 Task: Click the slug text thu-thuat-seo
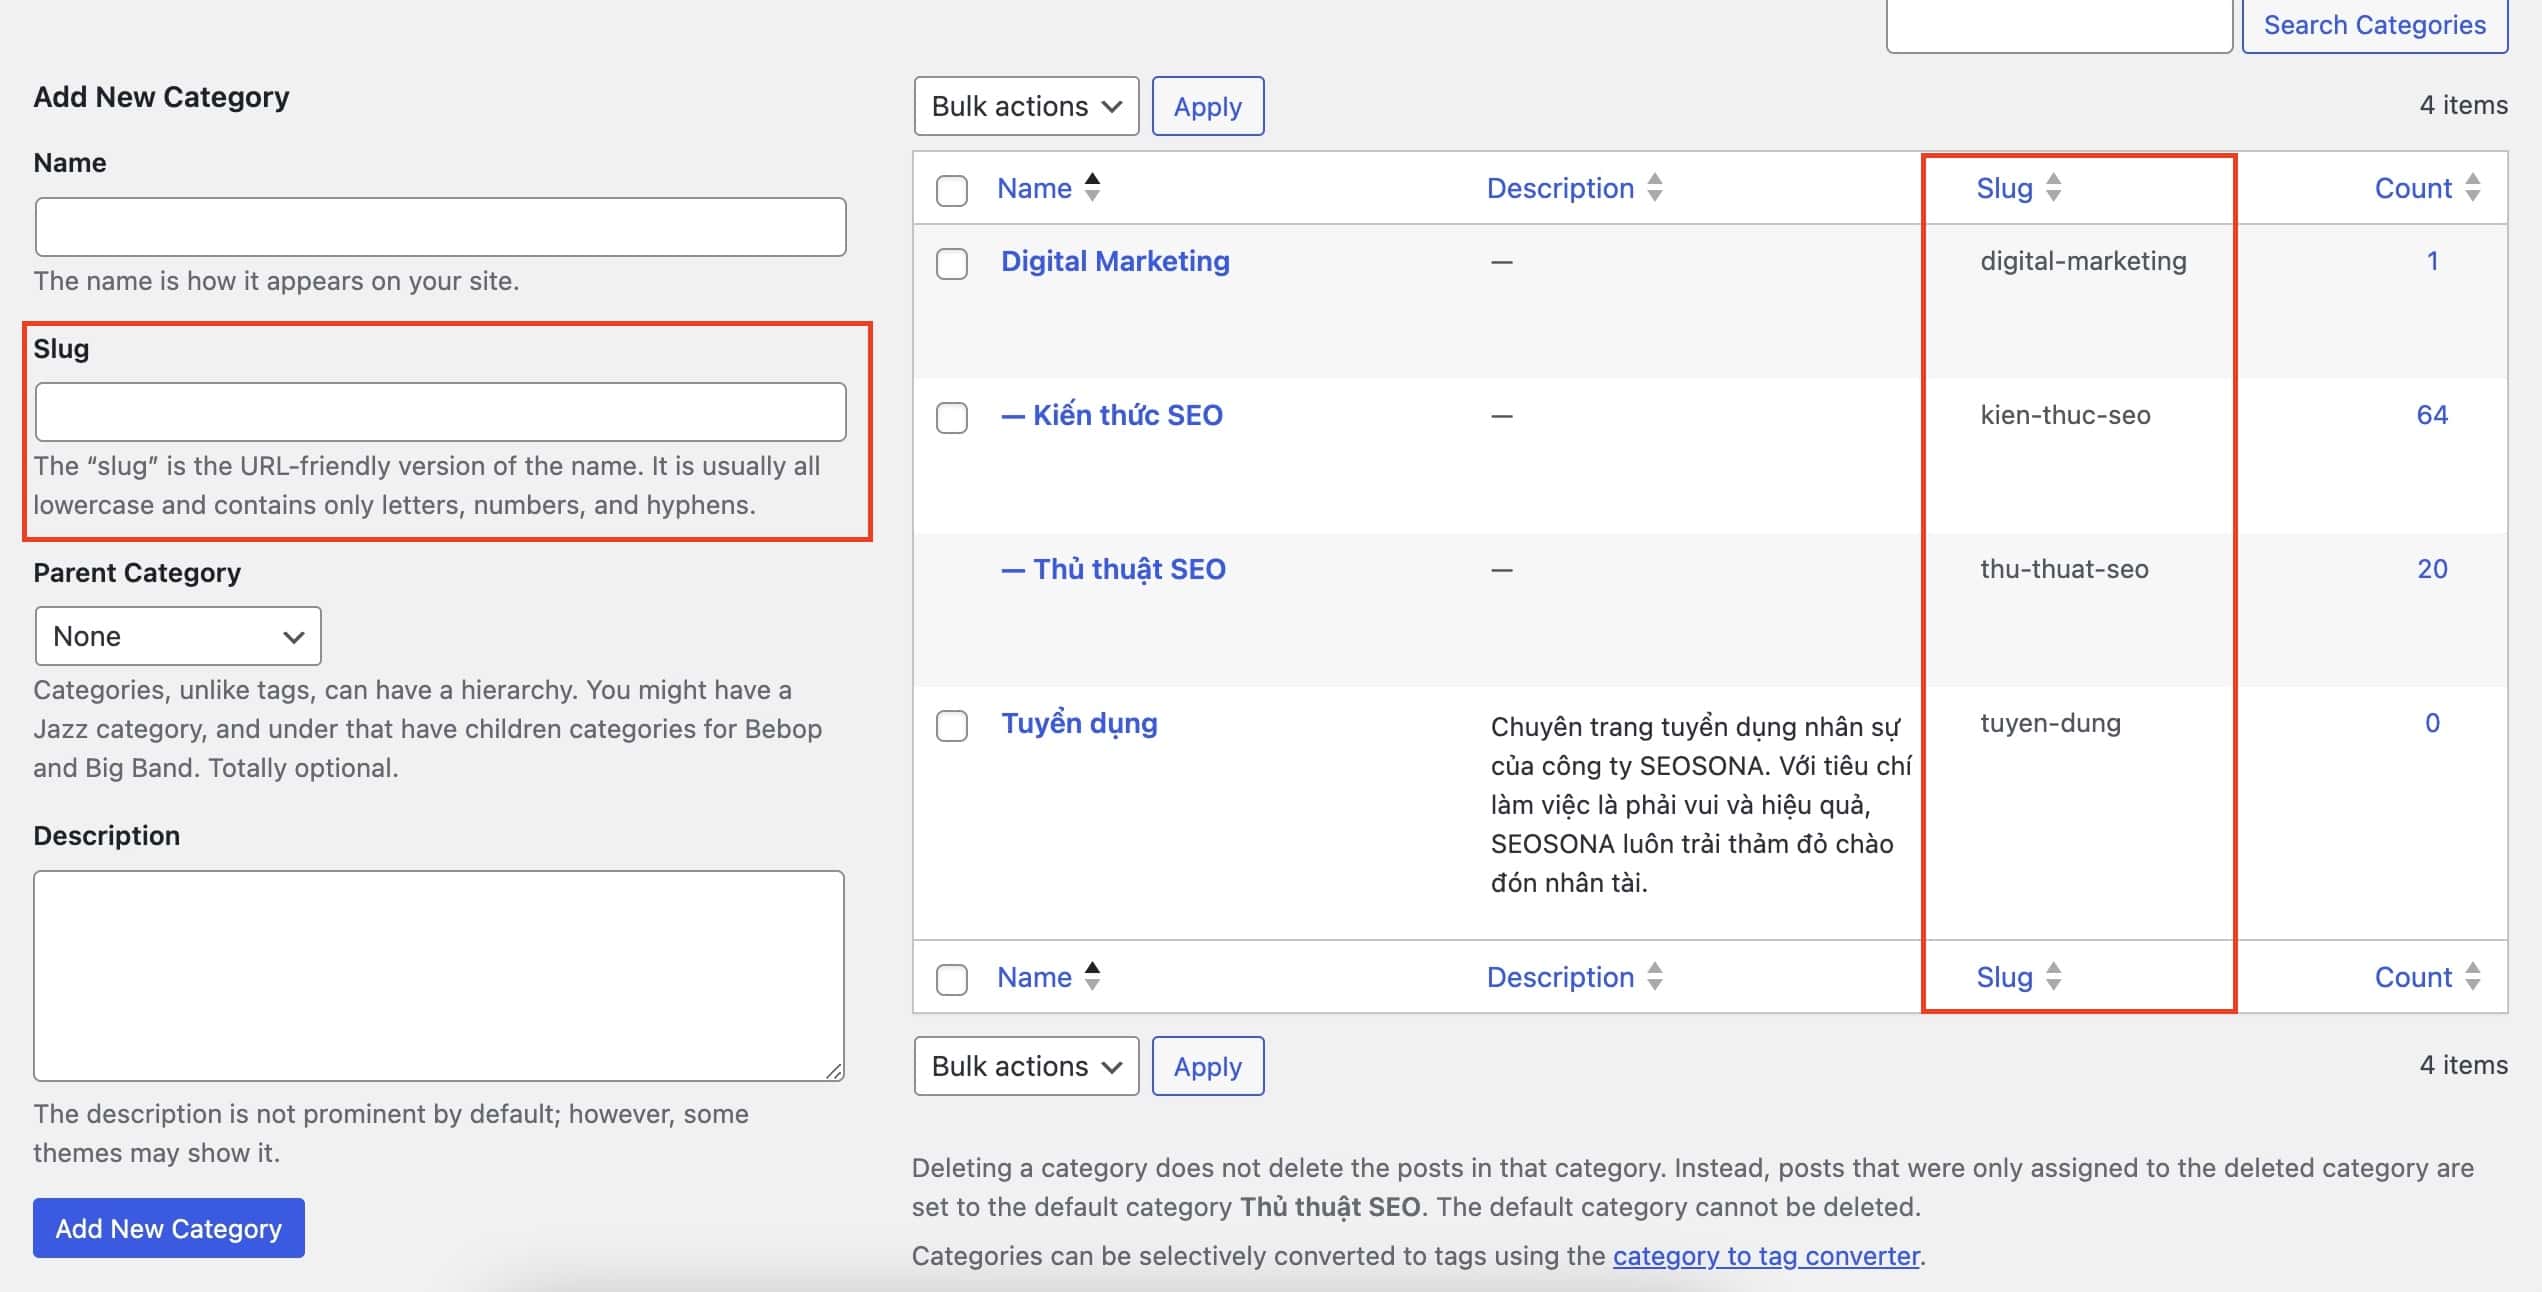coord(2064,569)
